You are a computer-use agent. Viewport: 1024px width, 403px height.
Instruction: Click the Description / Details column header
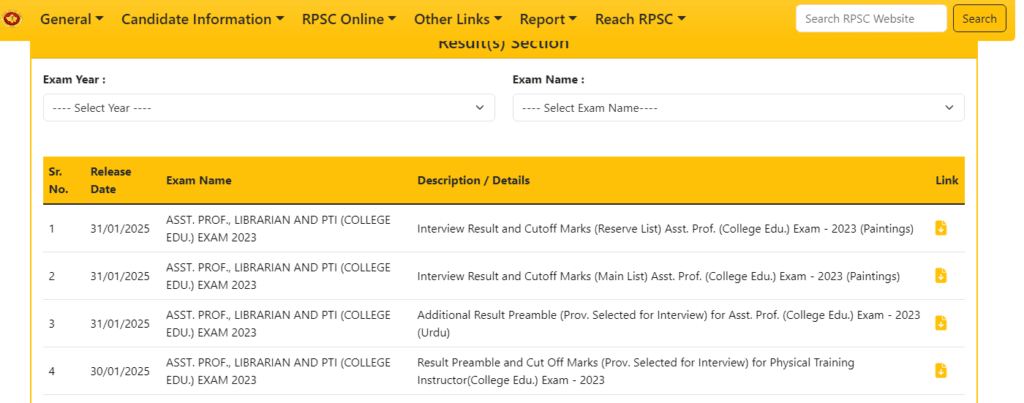473,180
